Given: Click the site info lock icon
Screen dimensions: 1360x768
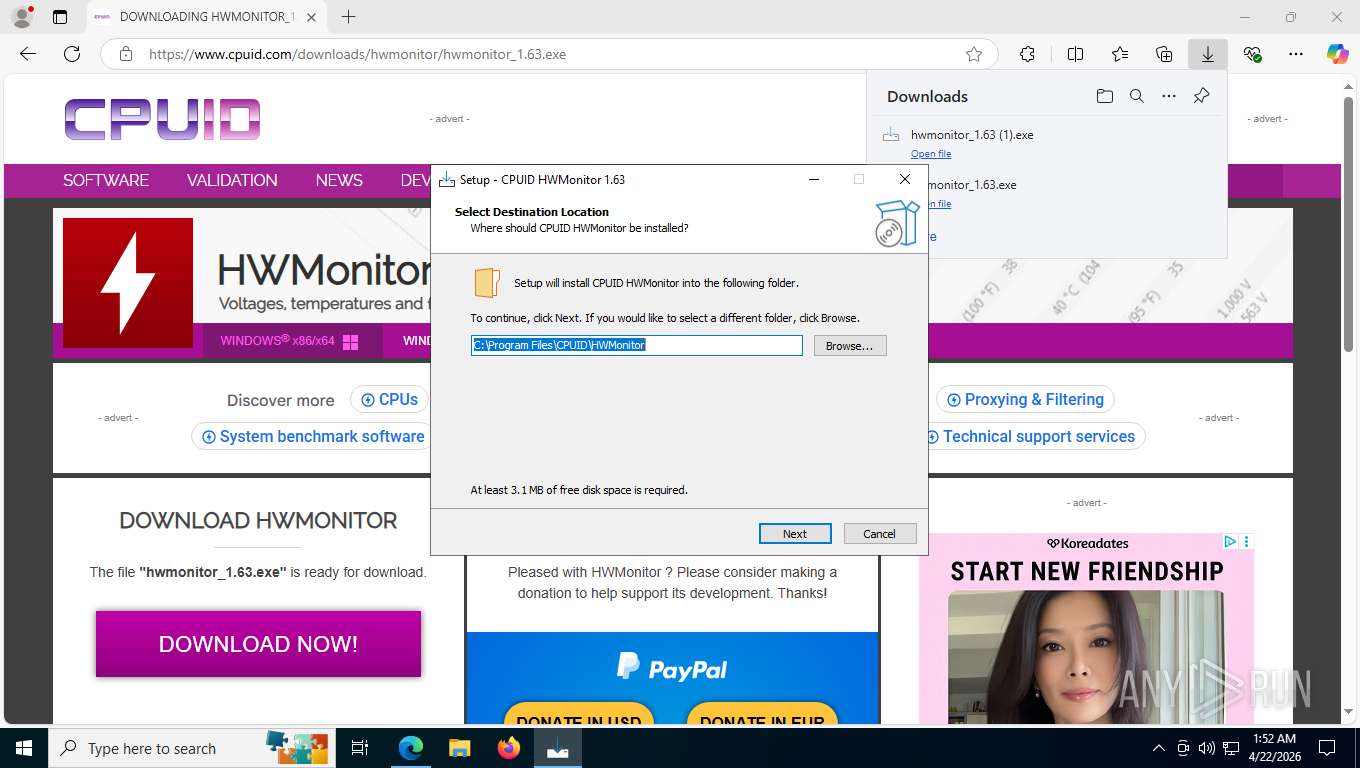Looking at the screenshot, I should point(126,54).
